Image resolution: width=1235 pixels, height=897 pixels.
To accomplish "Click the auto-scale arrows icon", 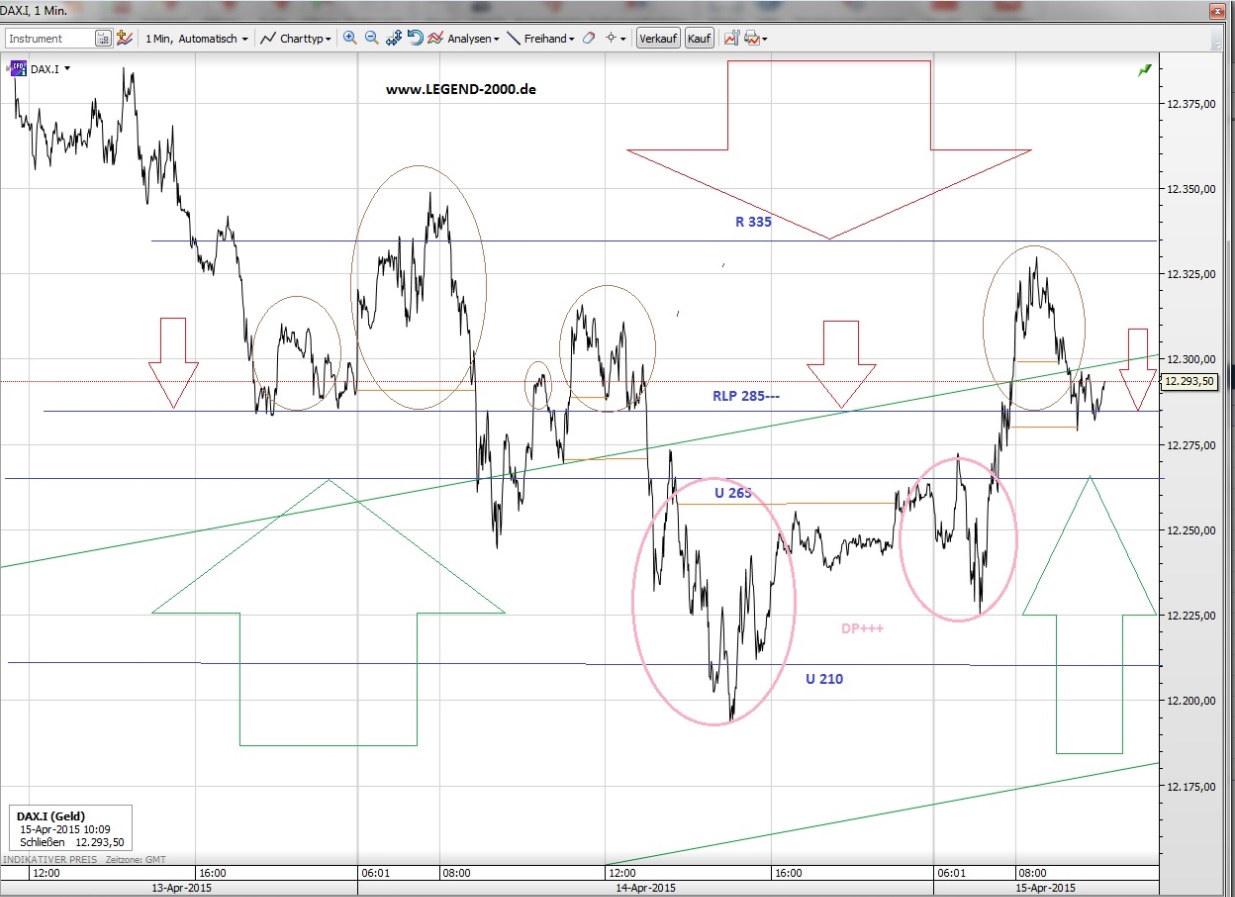I will [394, 38].
